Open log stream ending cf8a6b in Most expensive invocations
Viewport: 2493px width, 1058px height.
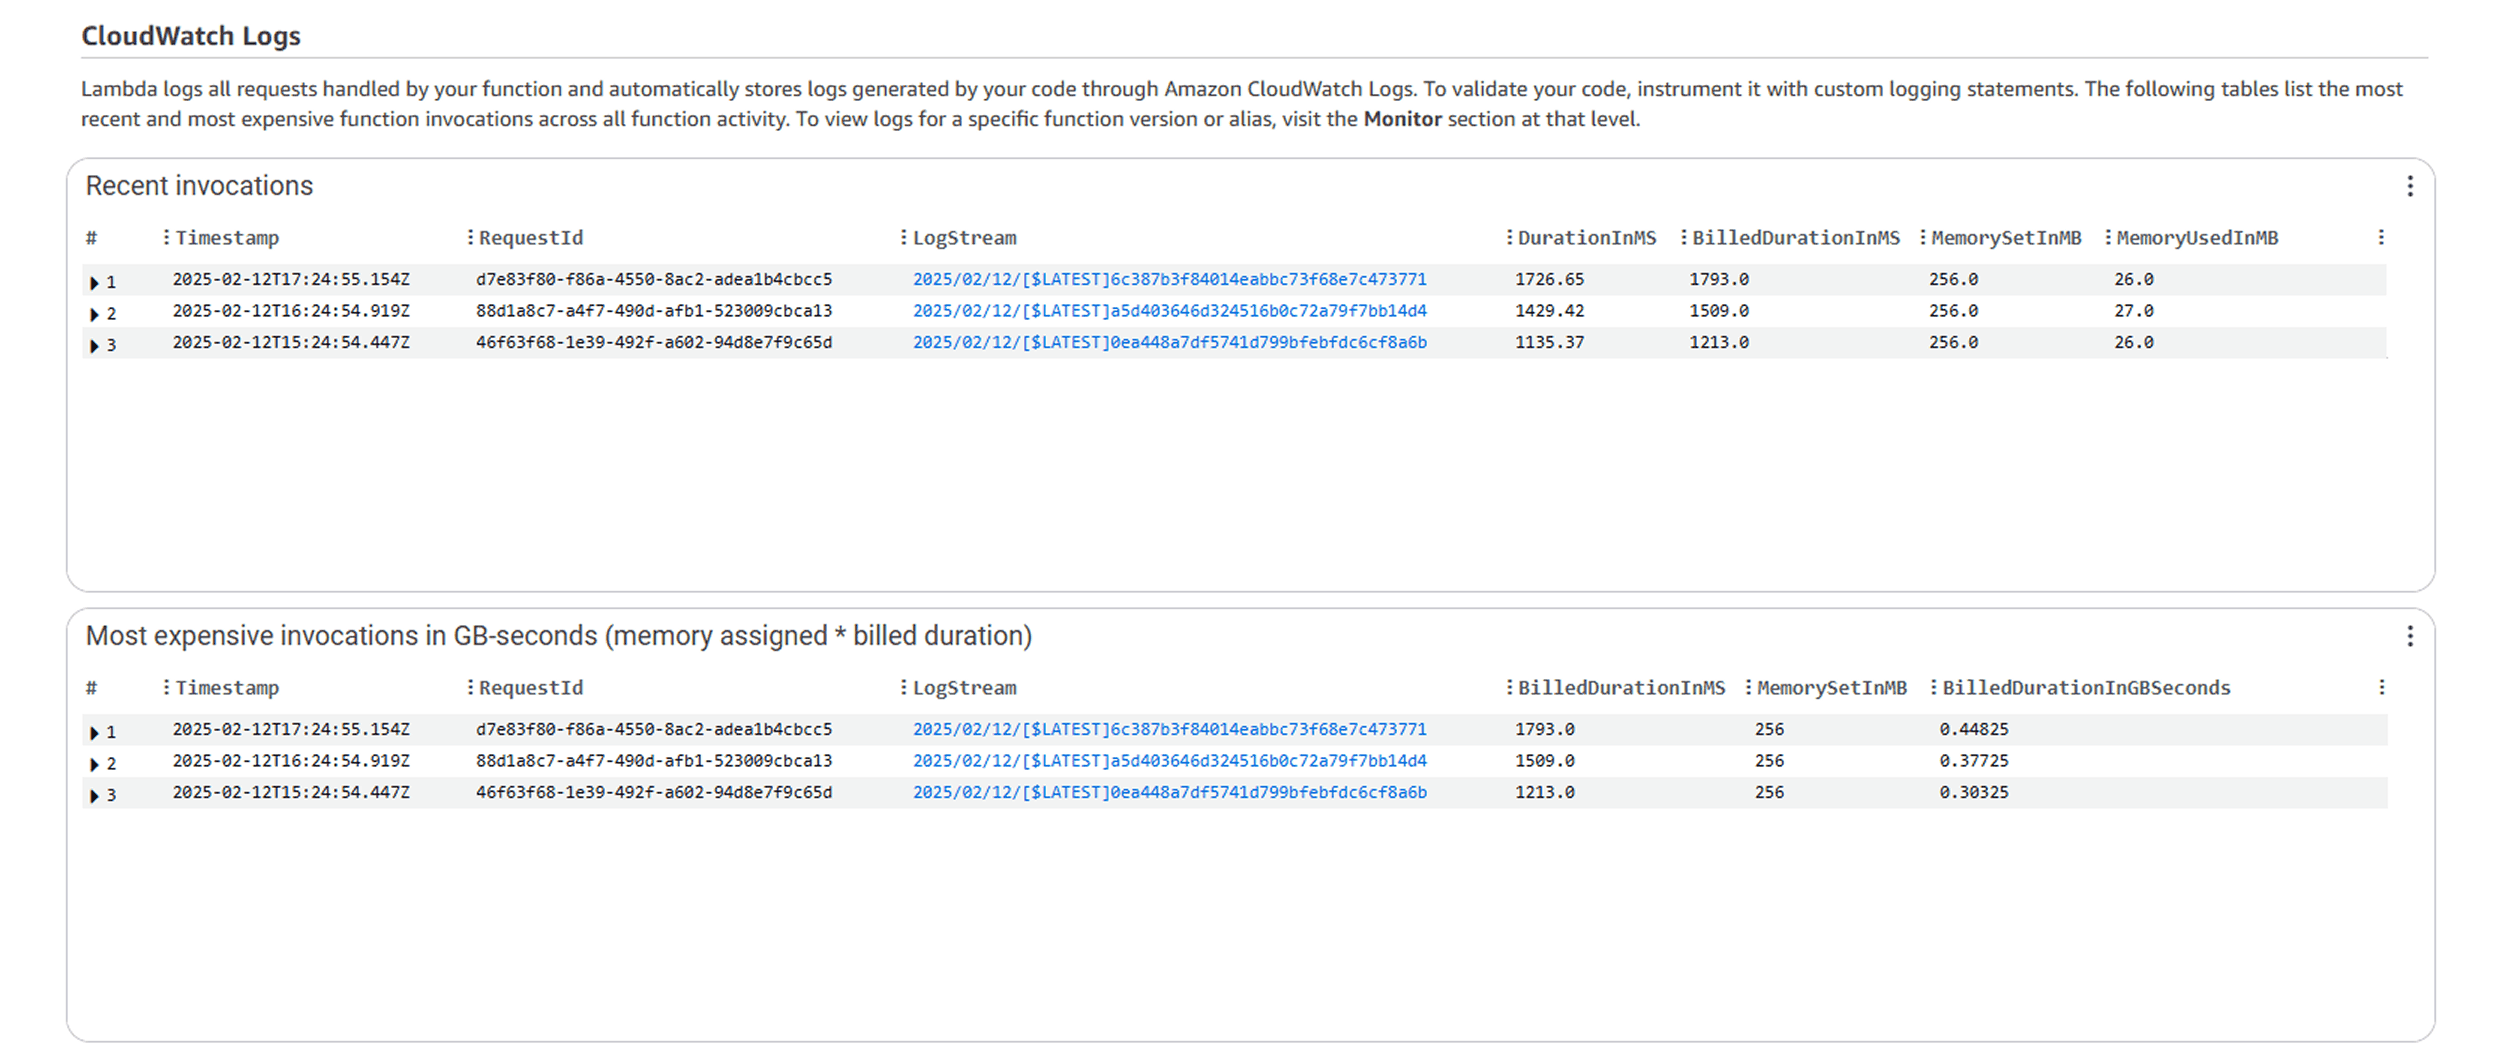[1169, 792]
